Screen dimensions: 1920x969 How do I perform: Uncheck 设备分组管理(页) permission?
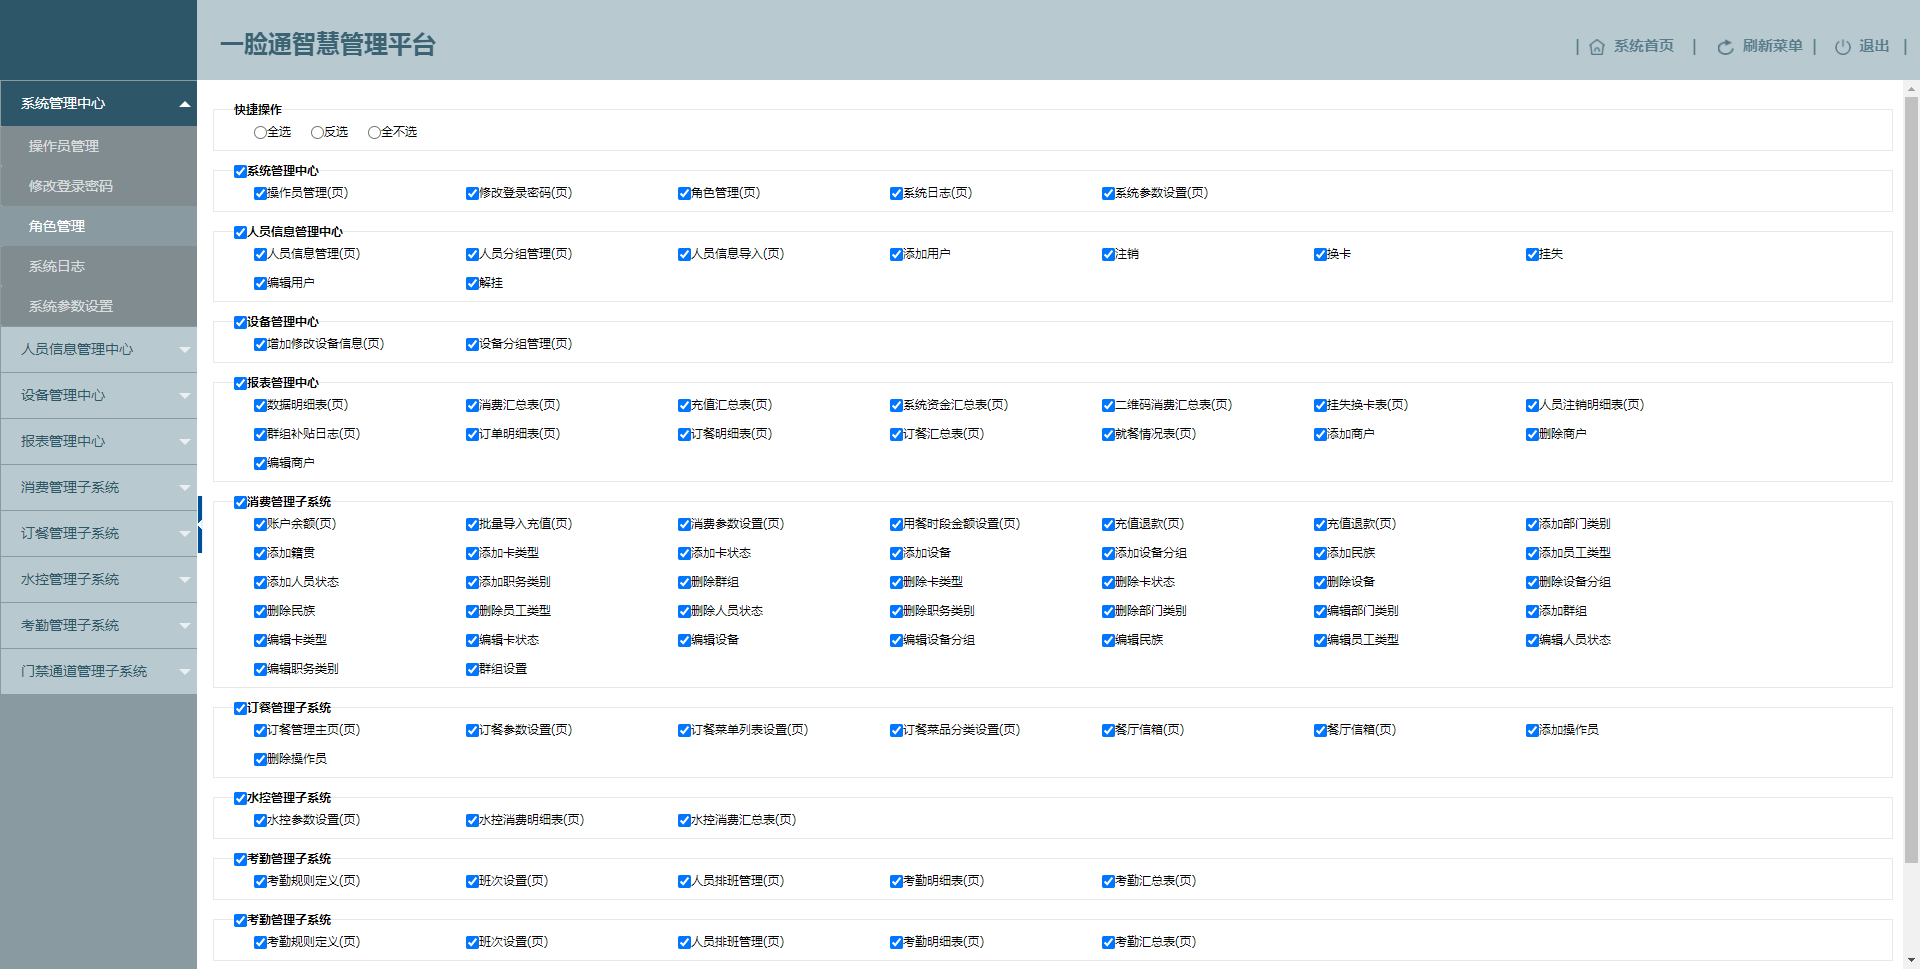472,344
